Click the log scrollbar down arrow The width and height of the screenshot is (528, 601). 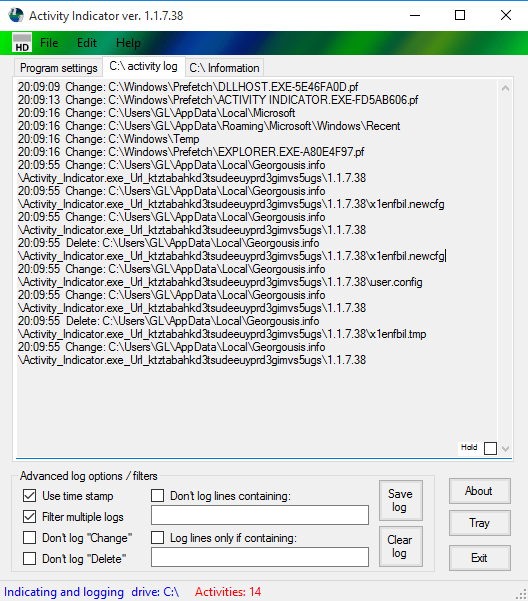(505, 448)
